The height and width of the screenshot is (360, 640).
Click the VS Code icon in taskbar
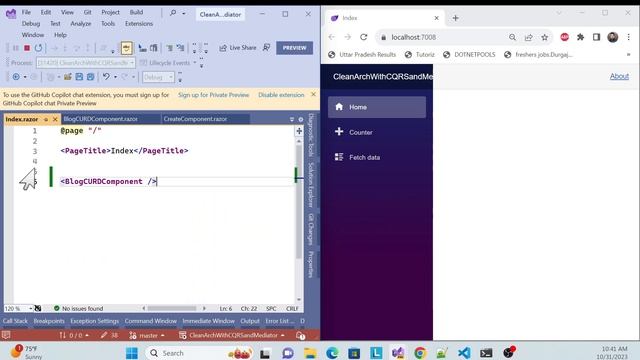click(464, 353)
